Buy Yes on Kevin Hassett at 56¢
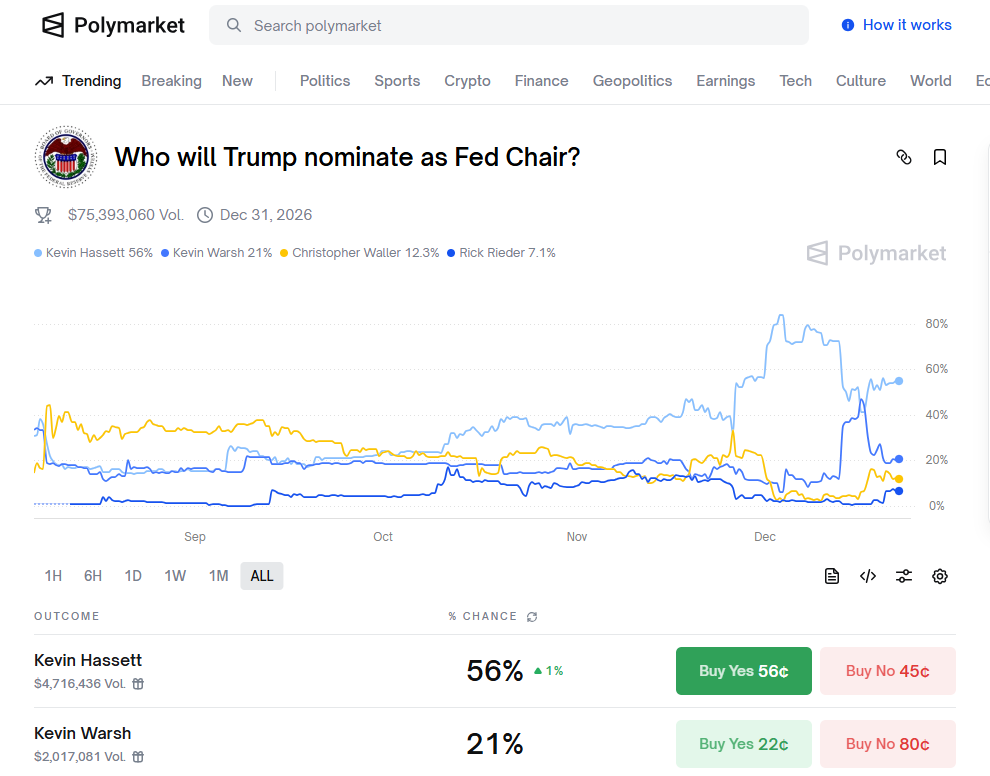The height and width of the screenshot is (776, 990). tap(743, 671)
